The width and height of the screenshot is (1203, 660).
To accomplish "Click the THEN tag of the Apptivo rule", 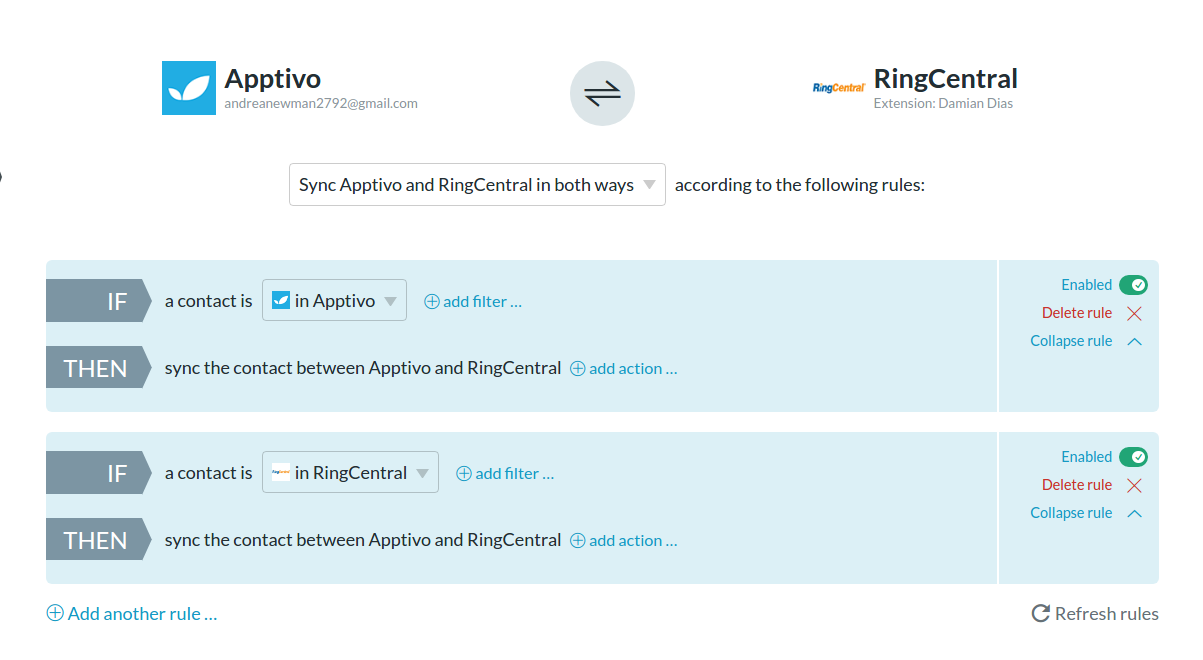I will [98, 368].
